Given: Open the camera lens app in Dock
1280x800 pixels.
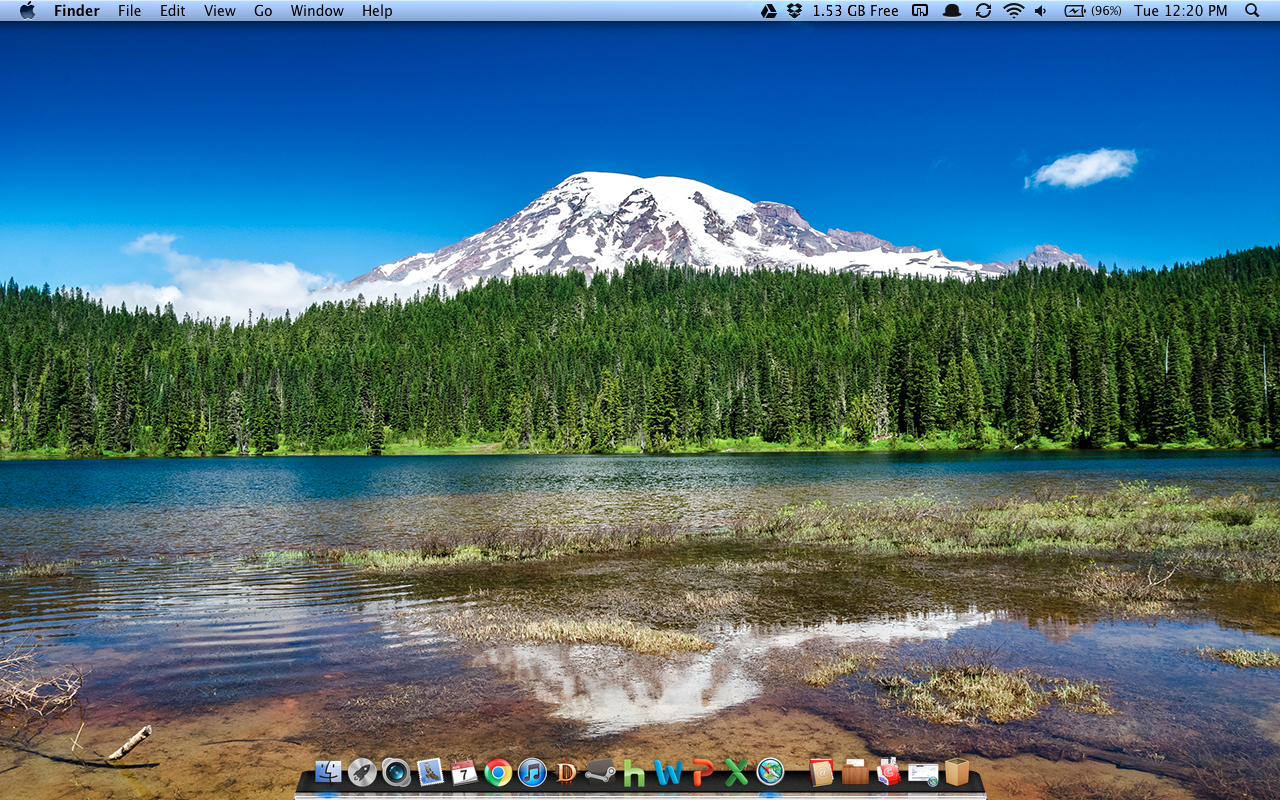Looking at the screenshot, I should 396,772.
